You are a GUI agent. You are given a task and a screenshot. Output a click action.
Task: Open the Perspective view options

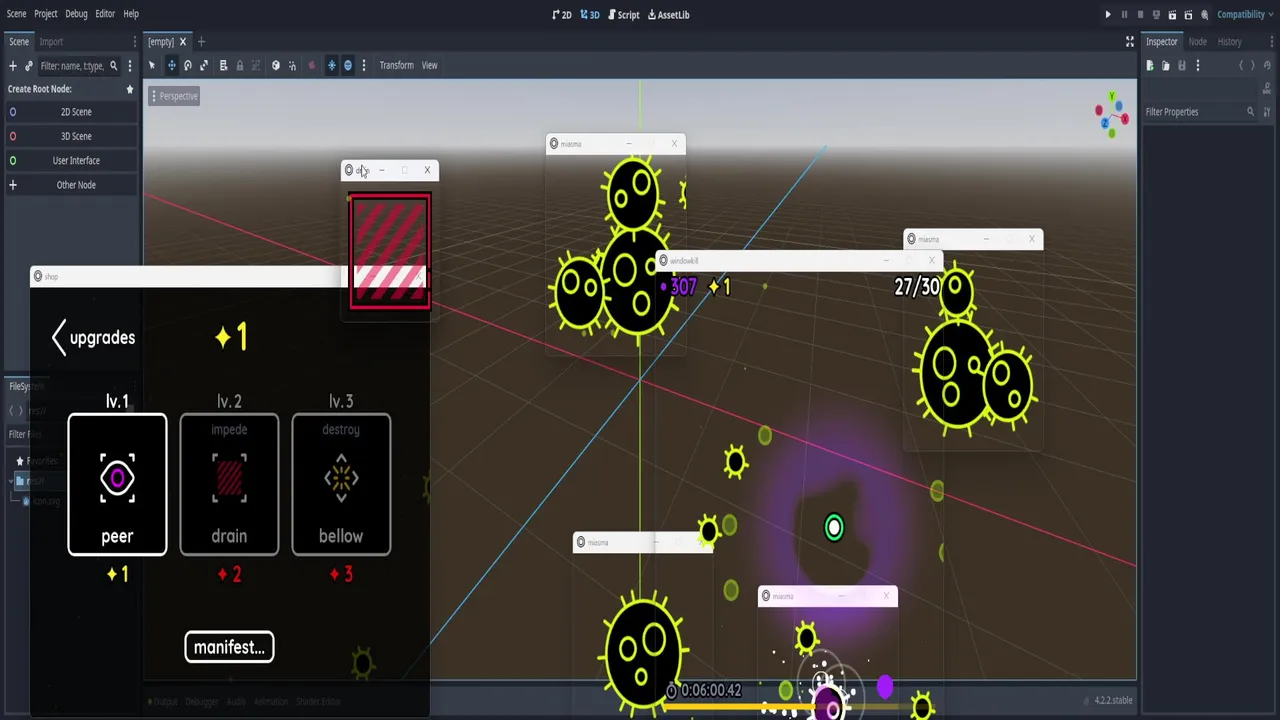coord(174,96)
